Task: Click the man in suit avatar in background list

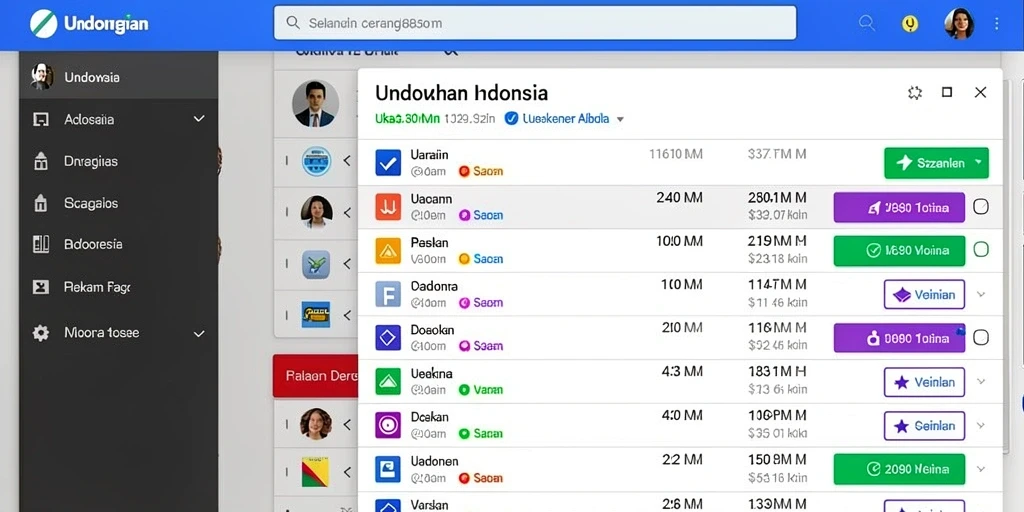Action: click(x=315, y=104)
